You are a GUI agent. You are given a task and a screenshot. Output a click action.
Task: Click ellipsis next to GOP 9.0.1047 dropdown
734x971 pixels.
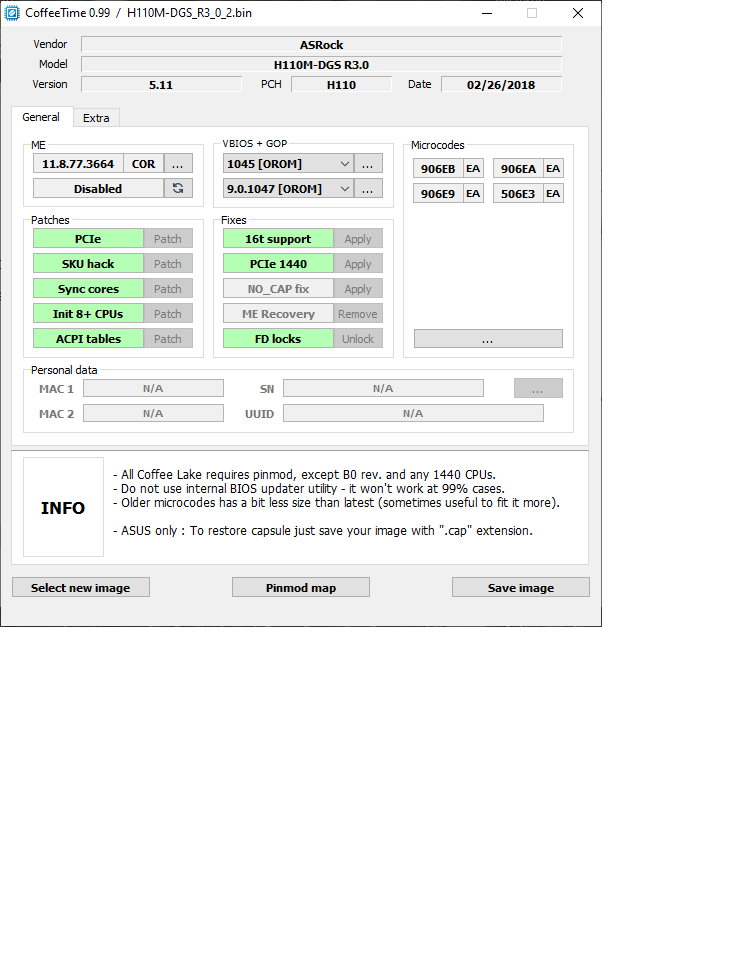368,188
